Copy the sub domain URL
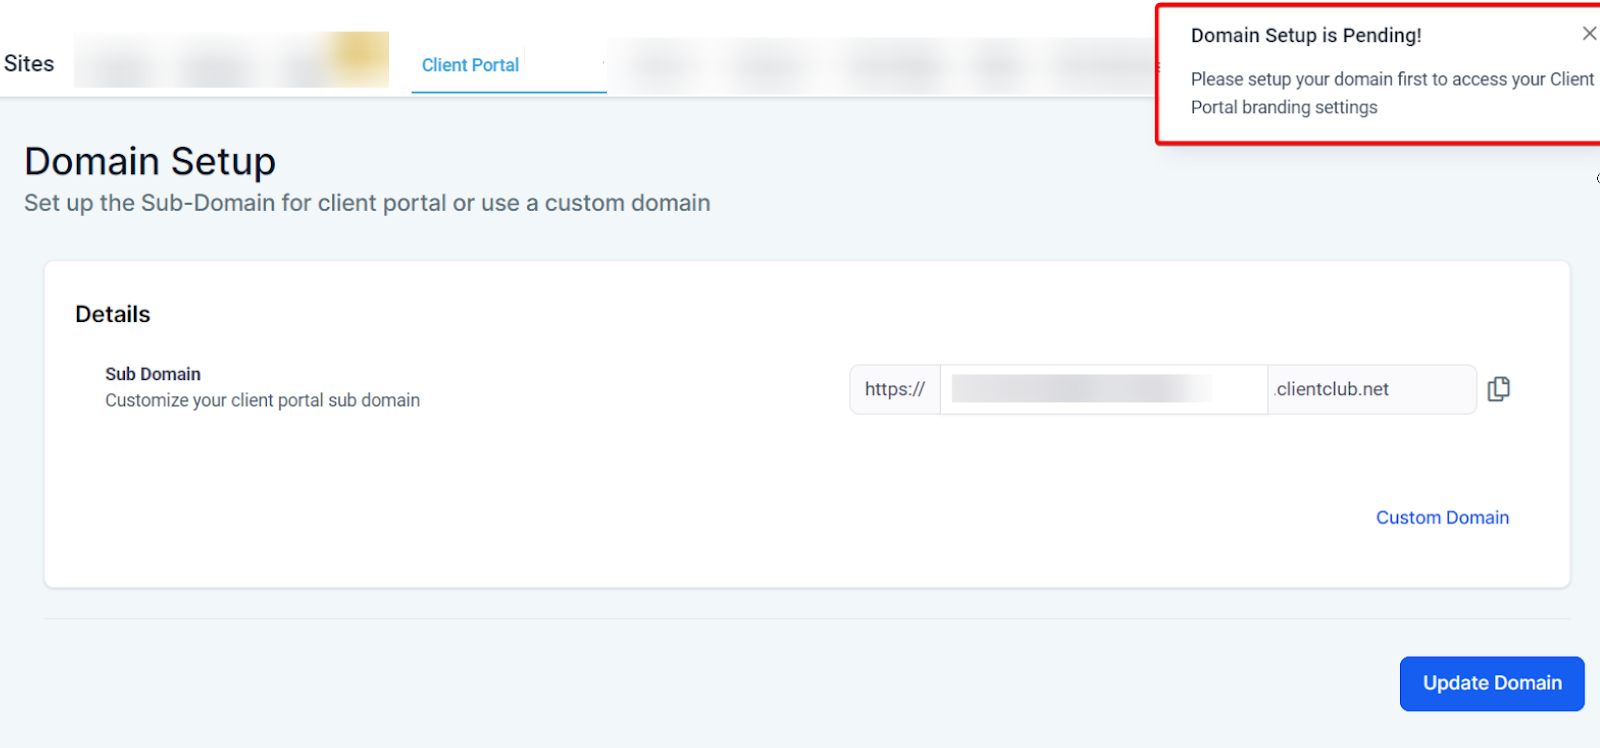1600x748 pixels. tap(1498, 389)
